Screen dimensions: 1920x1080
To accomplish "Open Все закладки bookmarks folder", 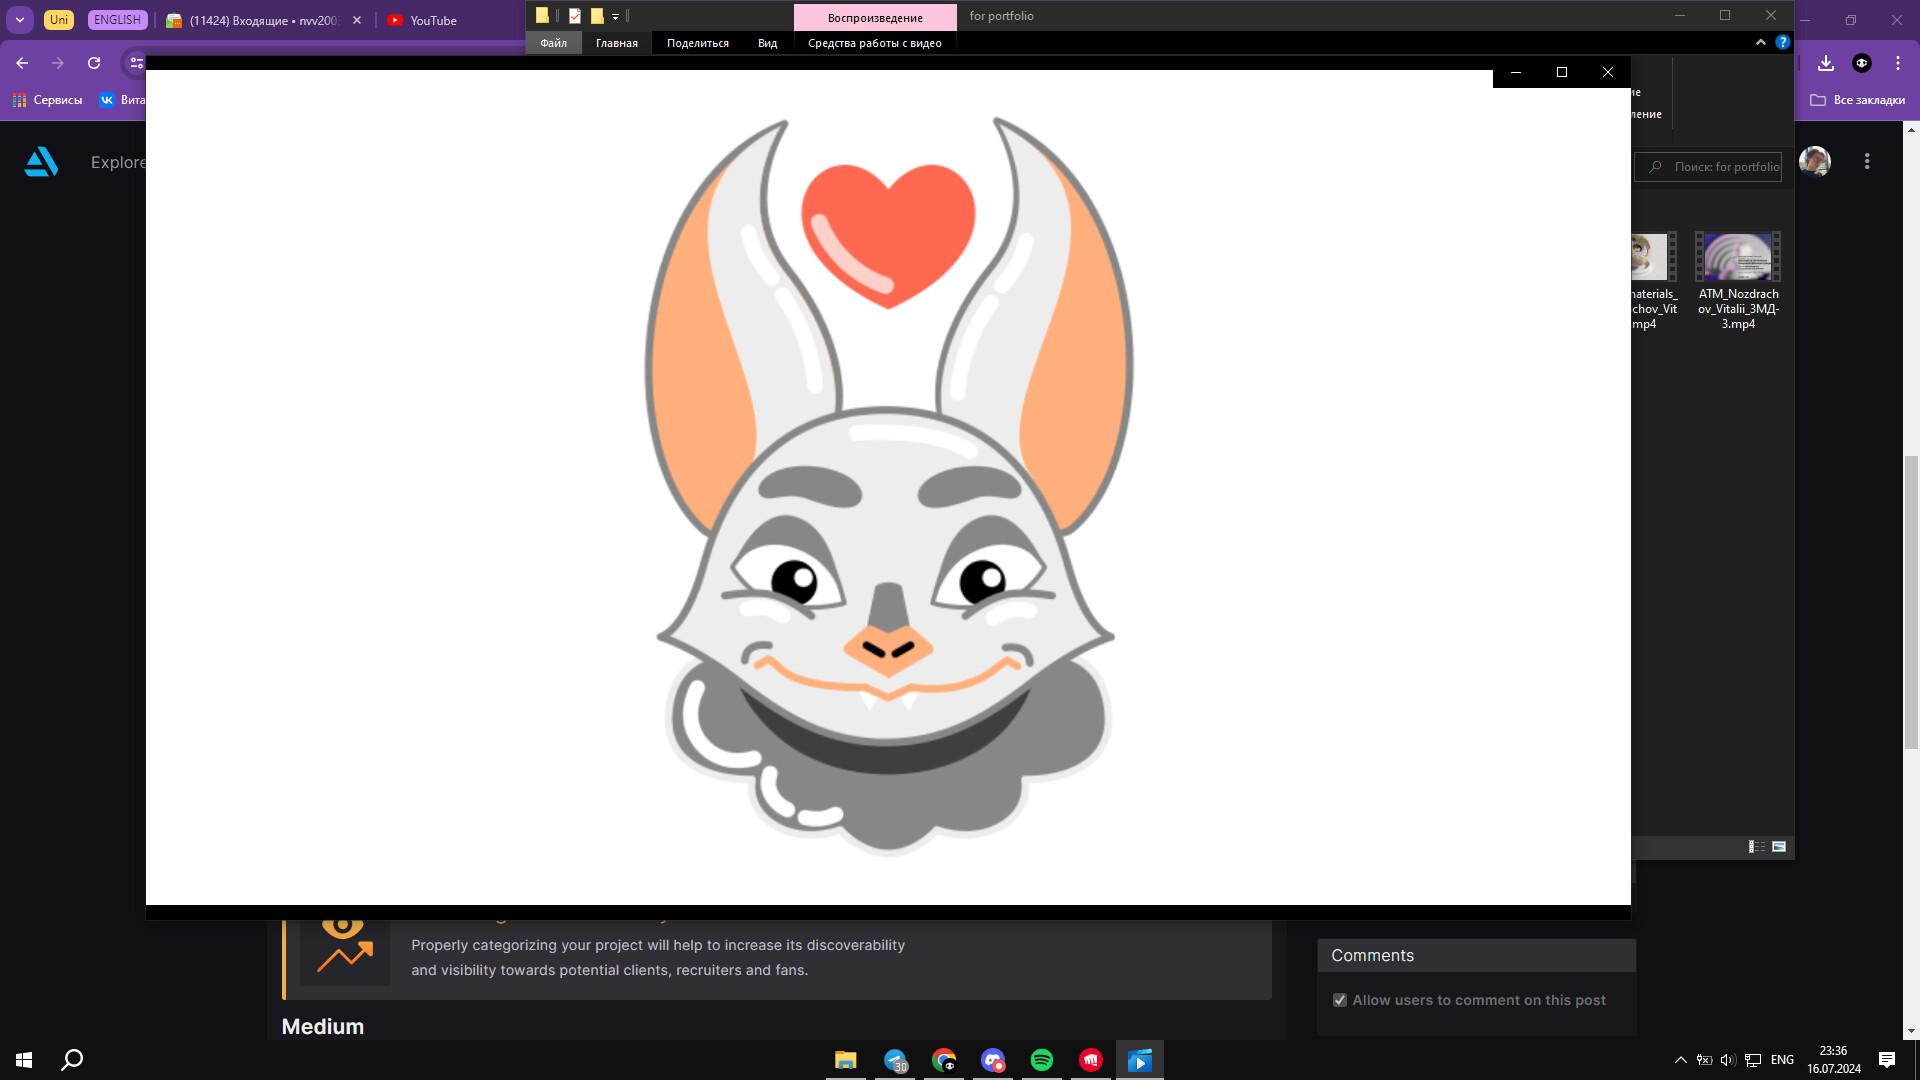I will (1857, 100).
